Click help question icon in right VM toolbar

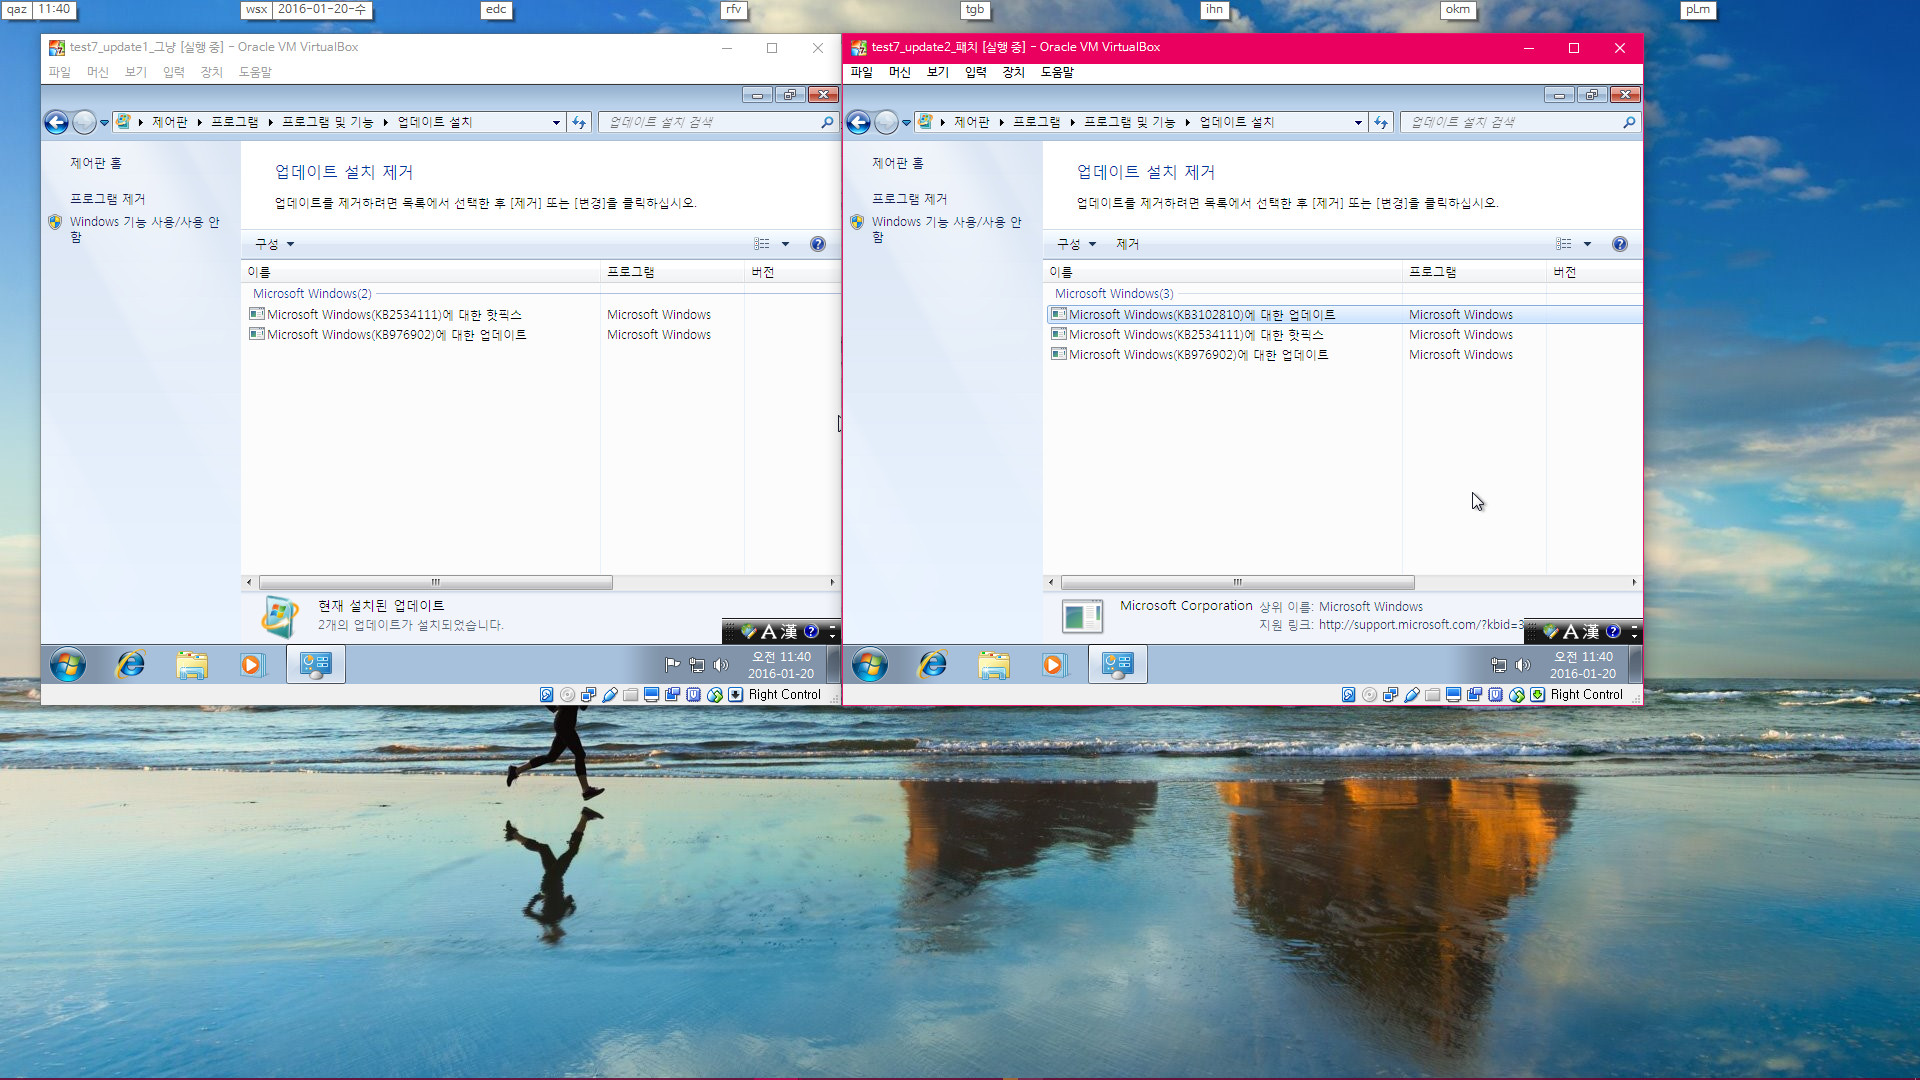point(1620,244)
